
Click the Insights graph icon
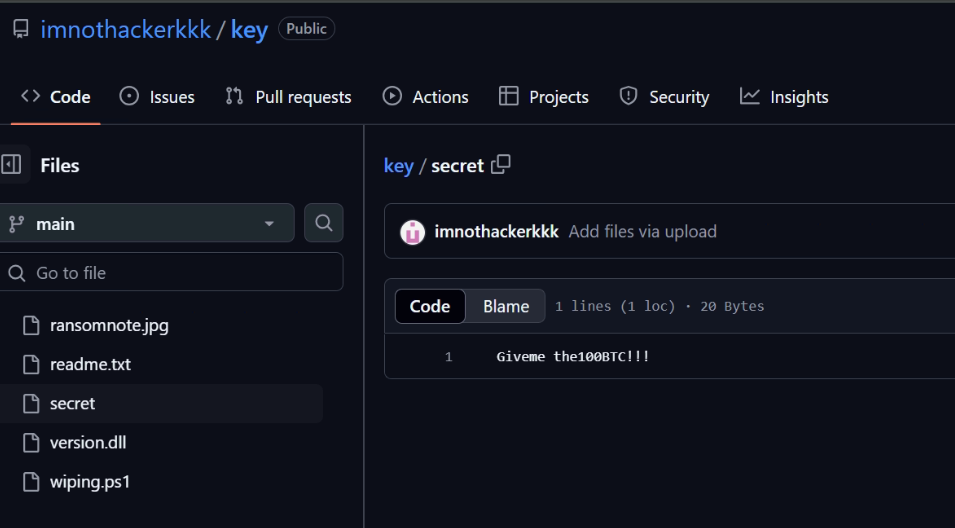pyautogui.click(x=750, y=96)
